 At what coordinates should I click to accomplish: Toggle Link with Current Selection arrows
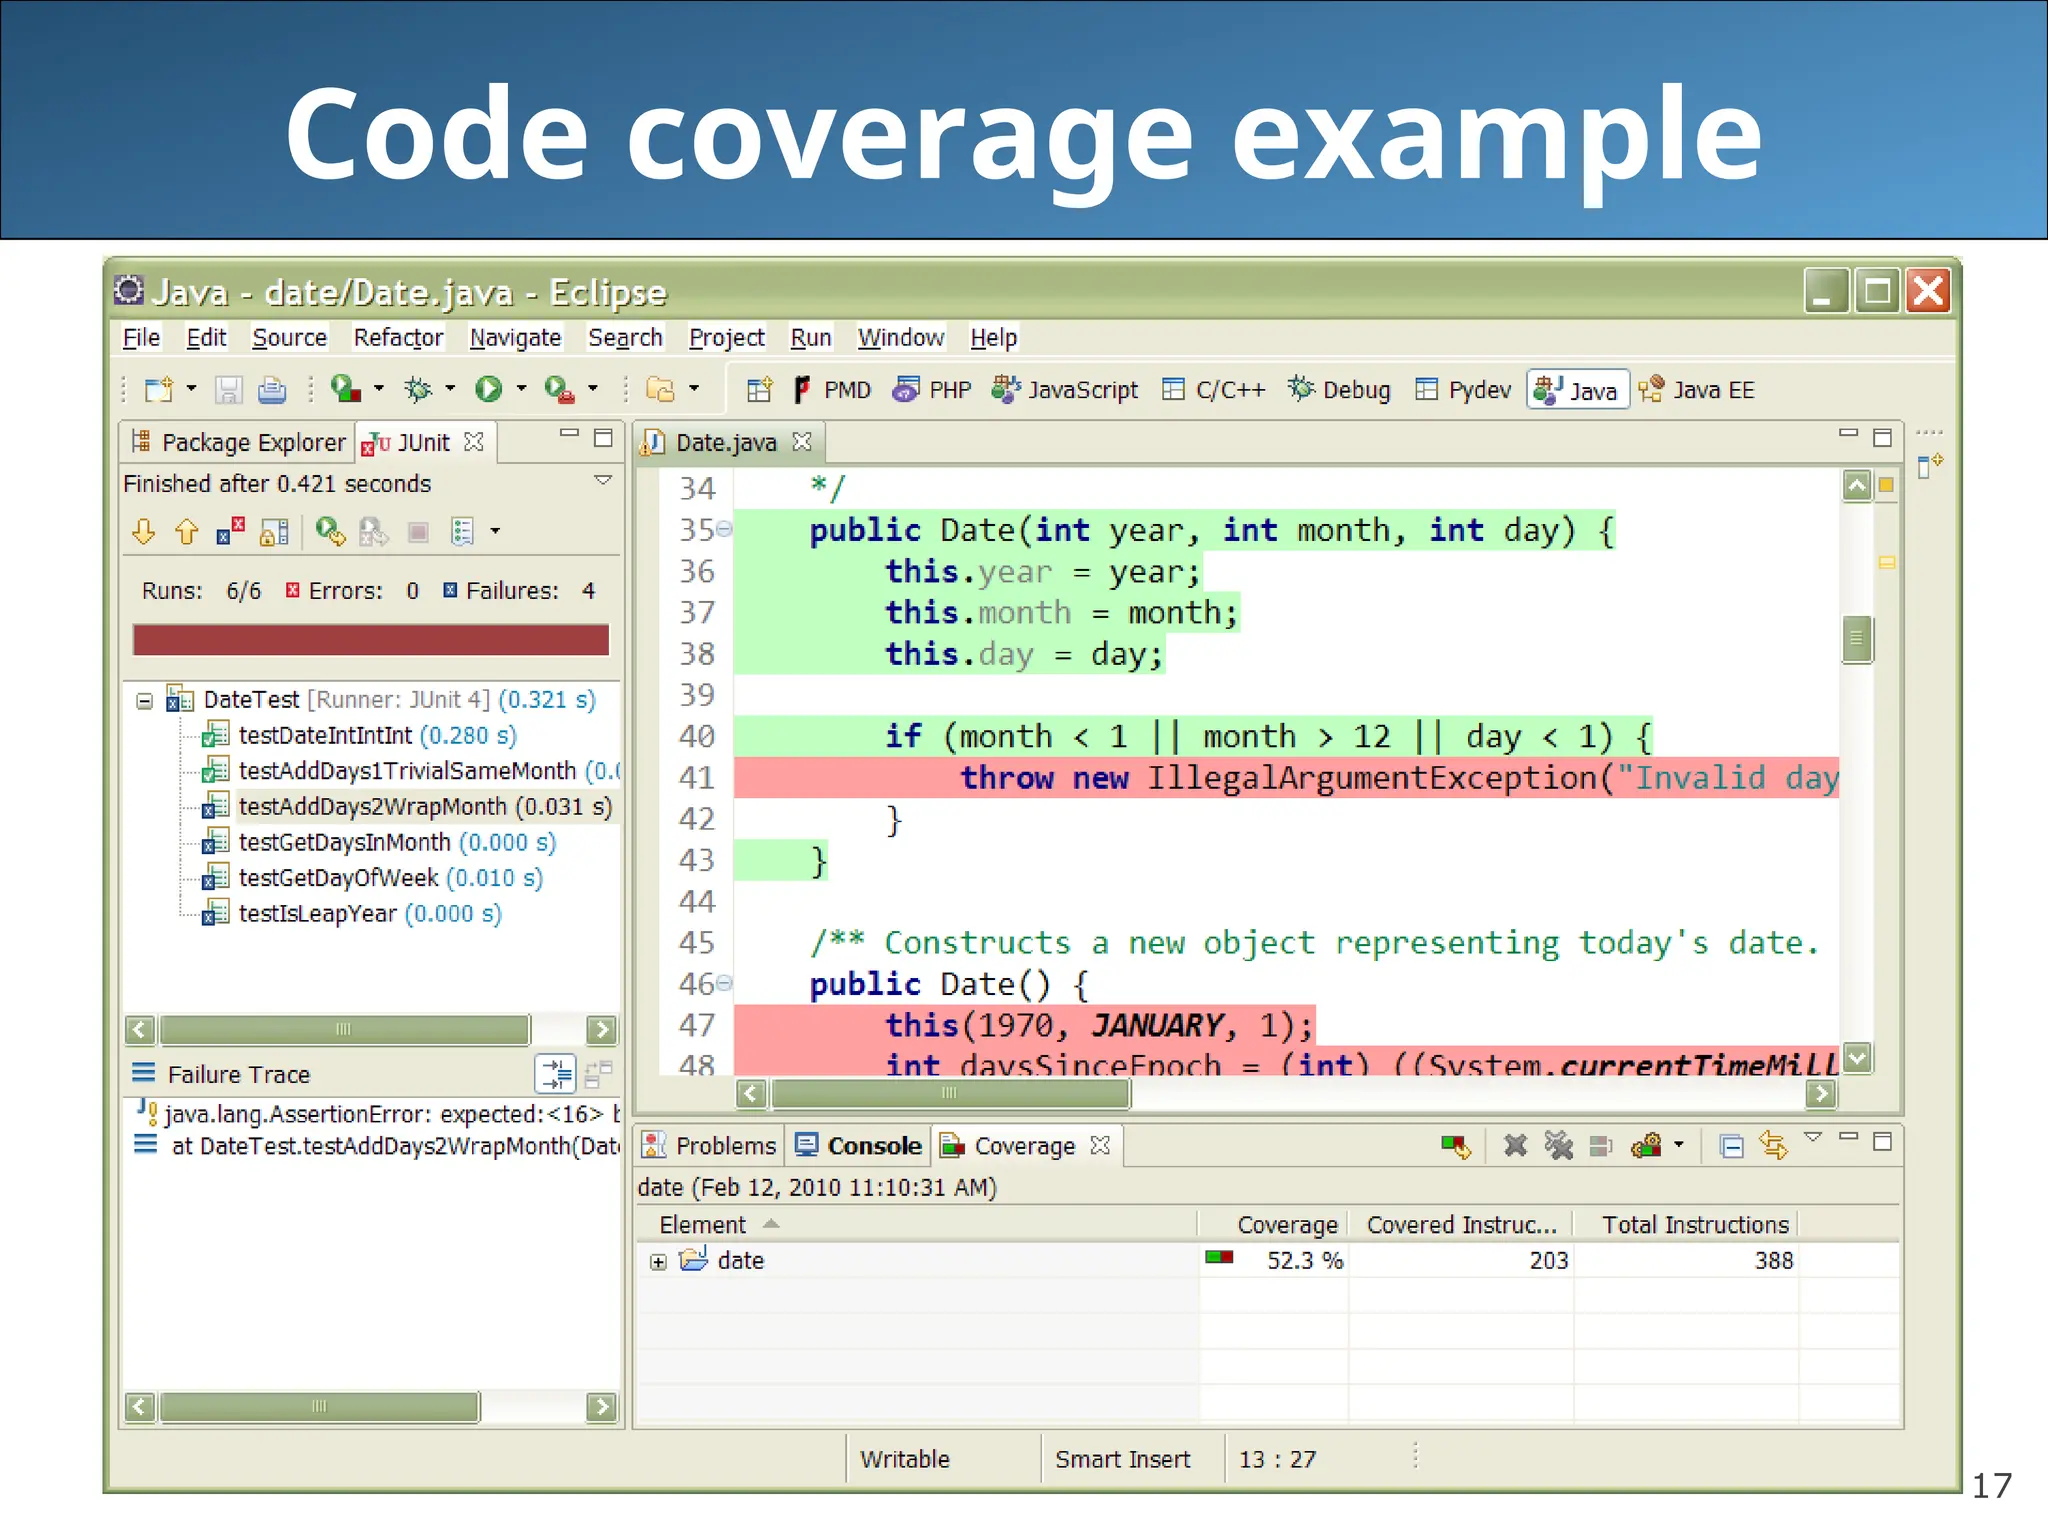coord(1774,1146)
